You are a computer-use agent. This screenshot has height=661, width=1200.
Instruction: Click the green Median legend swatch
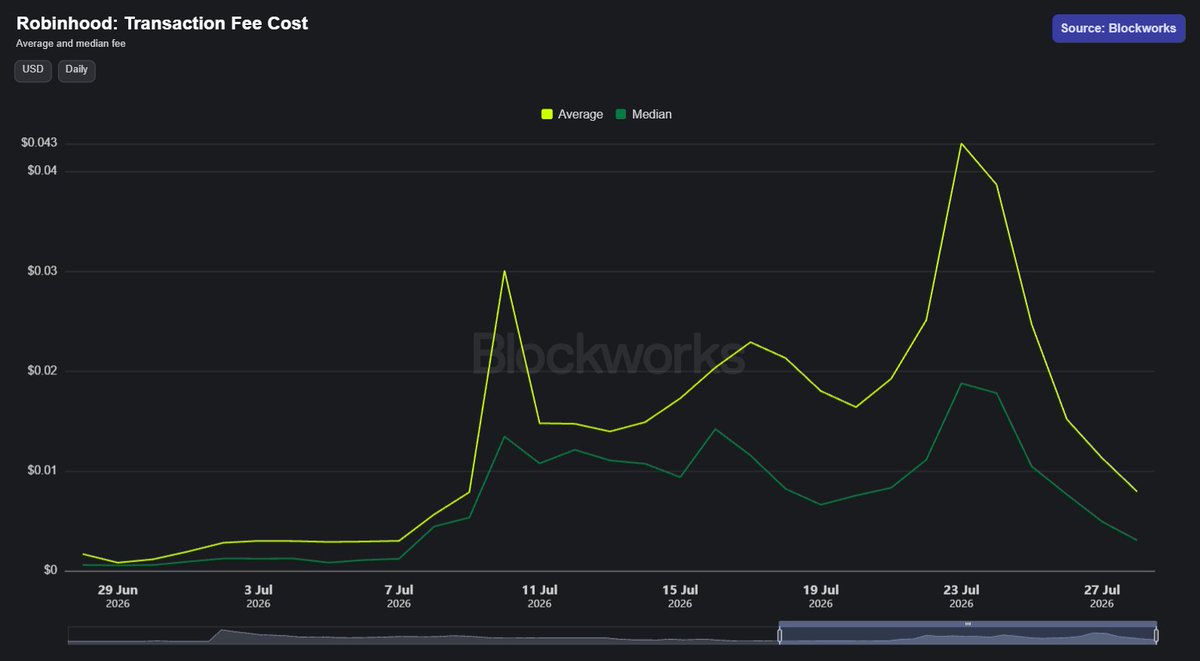(x=621, y=114)
